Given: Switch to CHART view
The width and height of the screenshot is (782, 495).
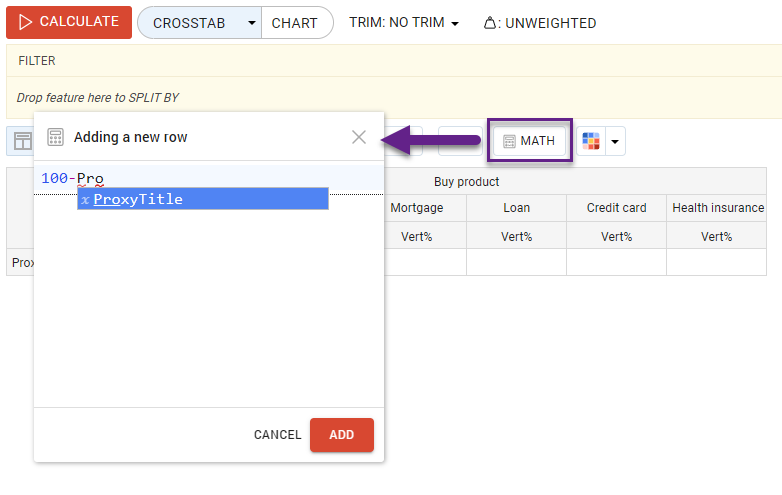Looking at the screenshot, I should 295,23.
